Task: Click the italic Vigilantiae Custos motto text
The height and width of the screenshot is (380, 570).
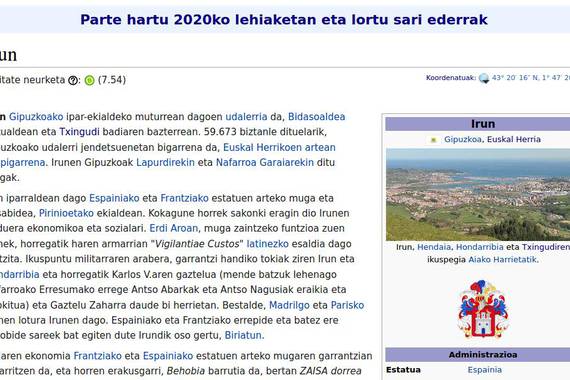Action: tap(197, 244)
